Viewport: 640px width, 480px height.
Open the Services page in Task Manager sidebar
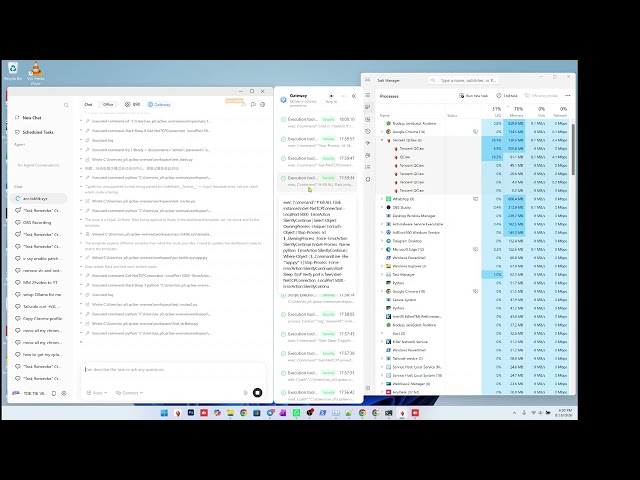tap(368, 179)
